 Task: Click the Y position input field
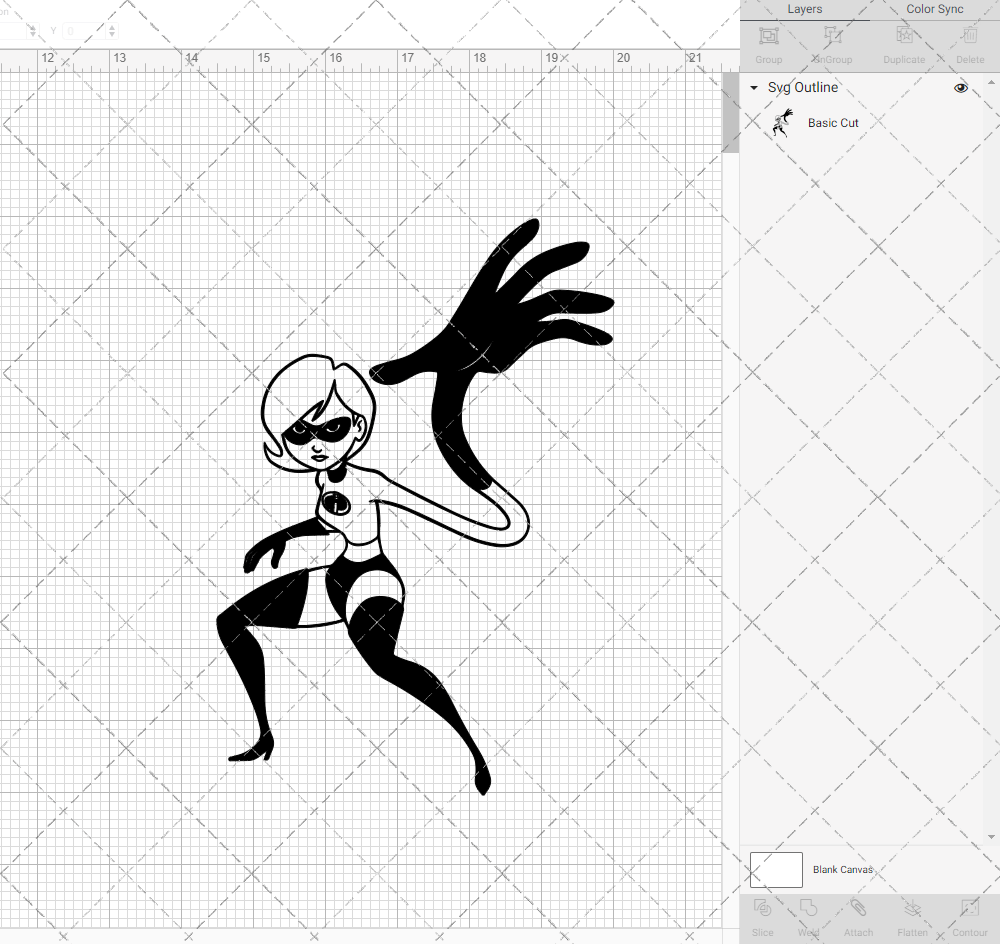(x=84, y=30)
